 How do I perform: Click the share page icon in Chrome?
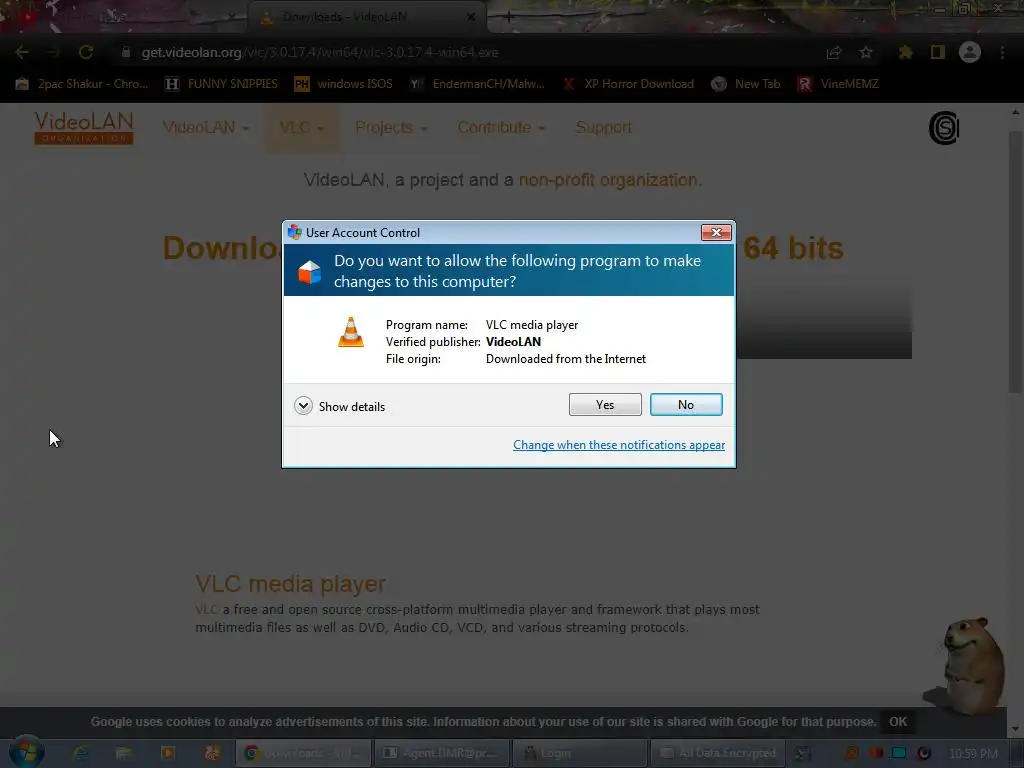[833, 52]
